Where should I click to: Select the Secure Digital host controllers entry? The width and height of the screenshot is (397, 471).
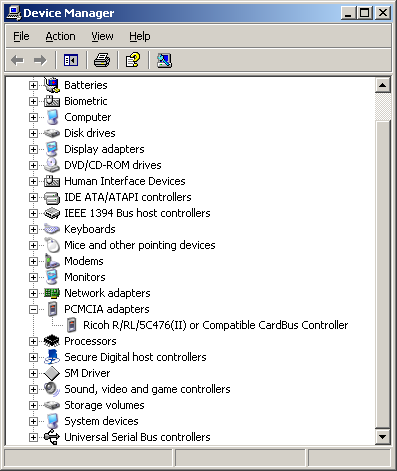pyautogui.click(x=135, y=357)
